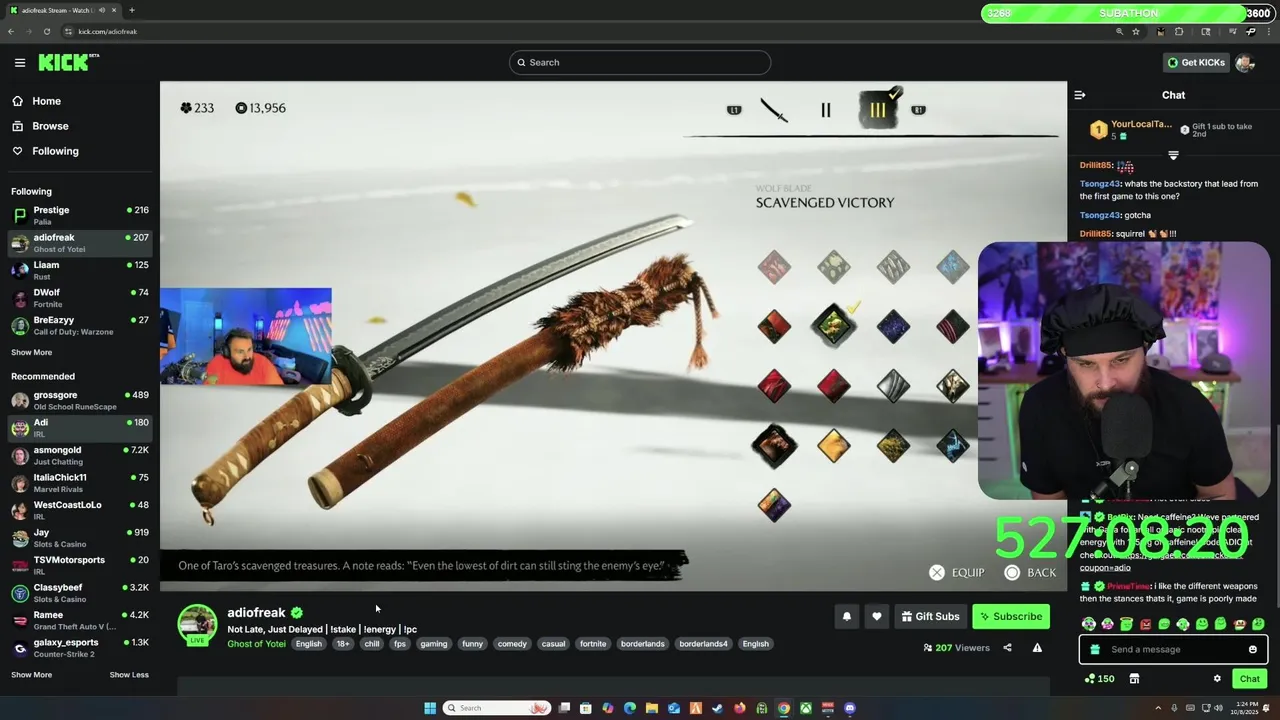Send message with green Chat button
The image size is (1280, 720).
click(1250, 679)
